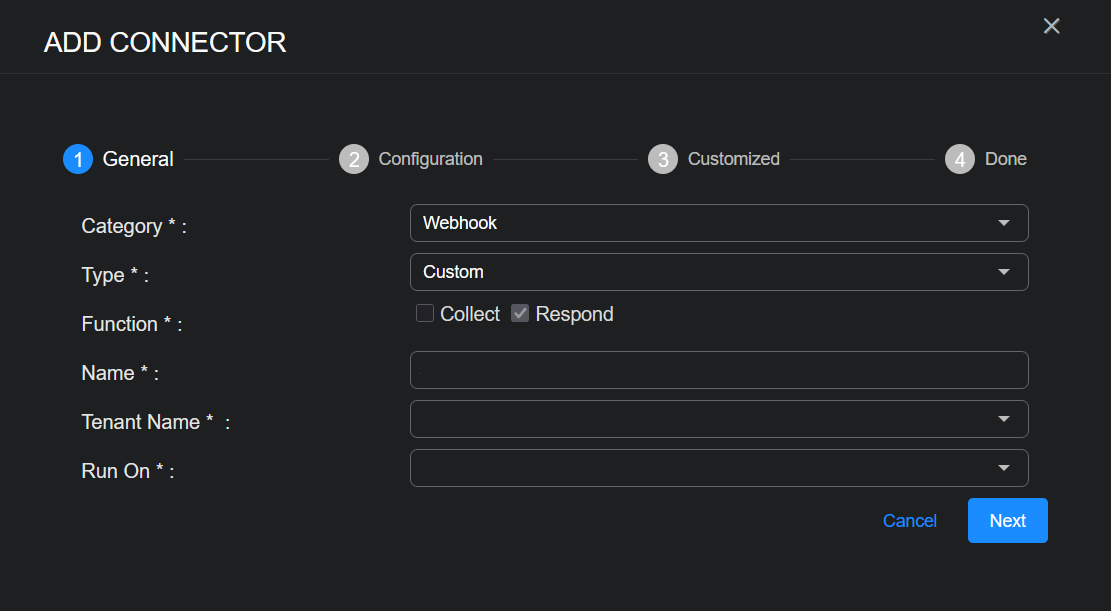This screenshot has height=611, width=1111.
Task: Click the arrow on the Category field
Action: click(1004, 223)
